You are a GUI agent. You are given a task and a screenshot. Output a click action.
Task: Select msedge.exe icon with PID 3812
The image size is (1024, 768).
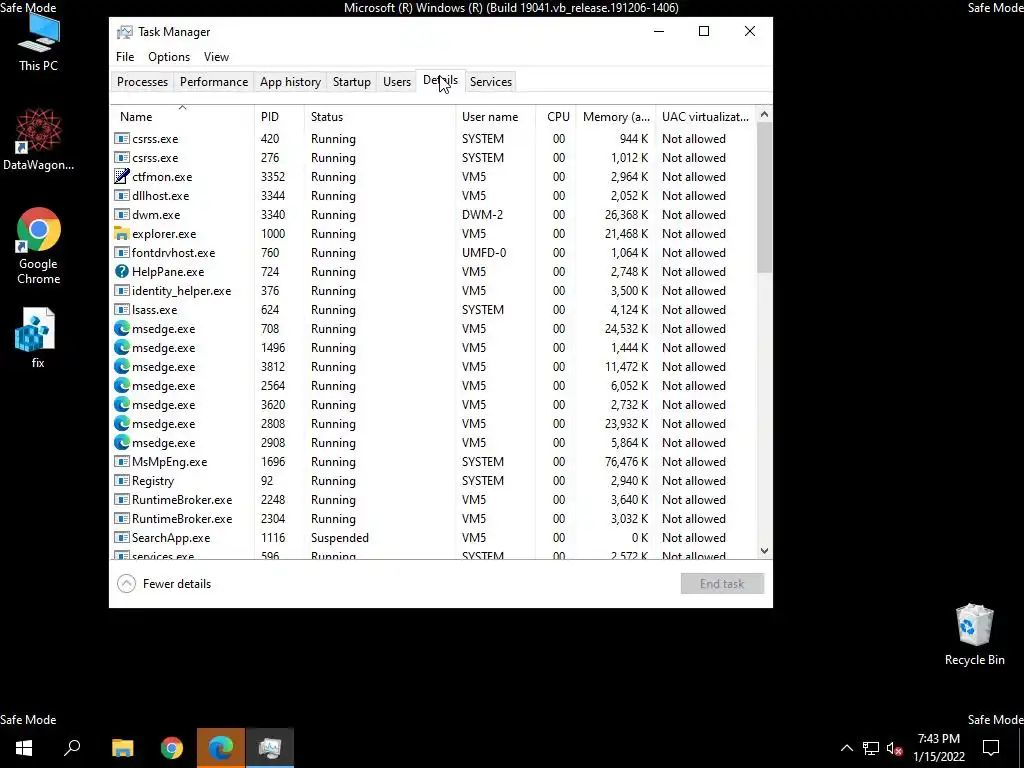(x=121, y=366)
